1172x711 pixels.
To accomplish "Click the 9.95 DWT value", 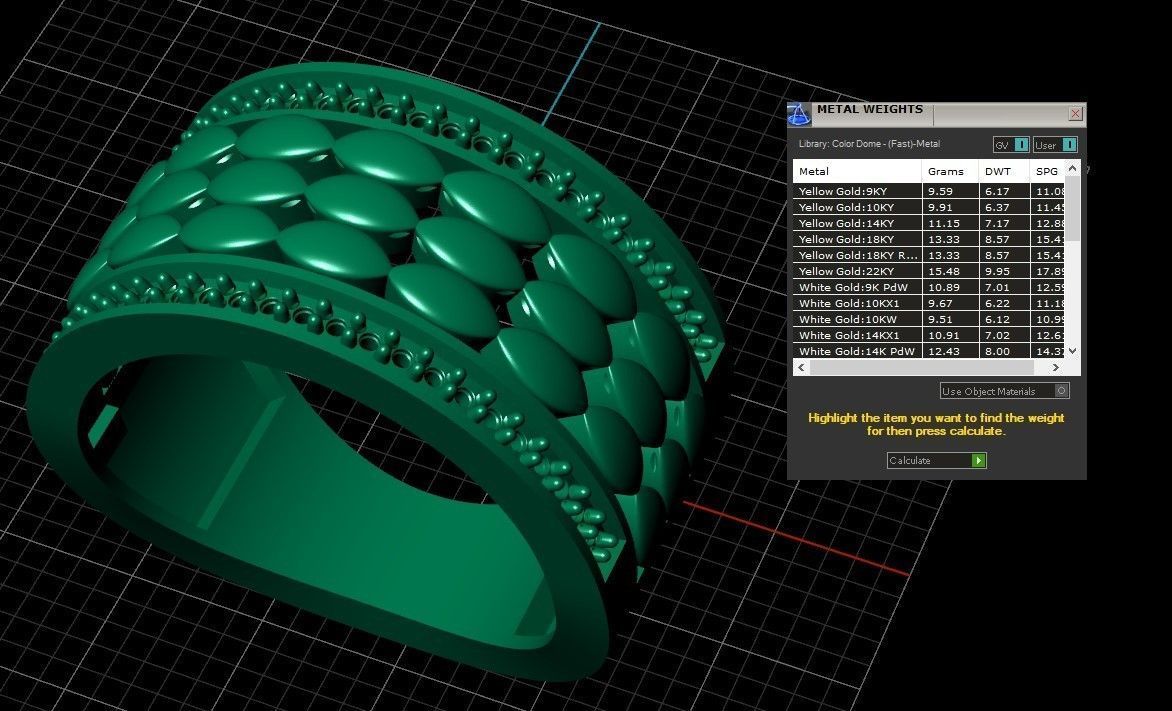I will 997,271.
